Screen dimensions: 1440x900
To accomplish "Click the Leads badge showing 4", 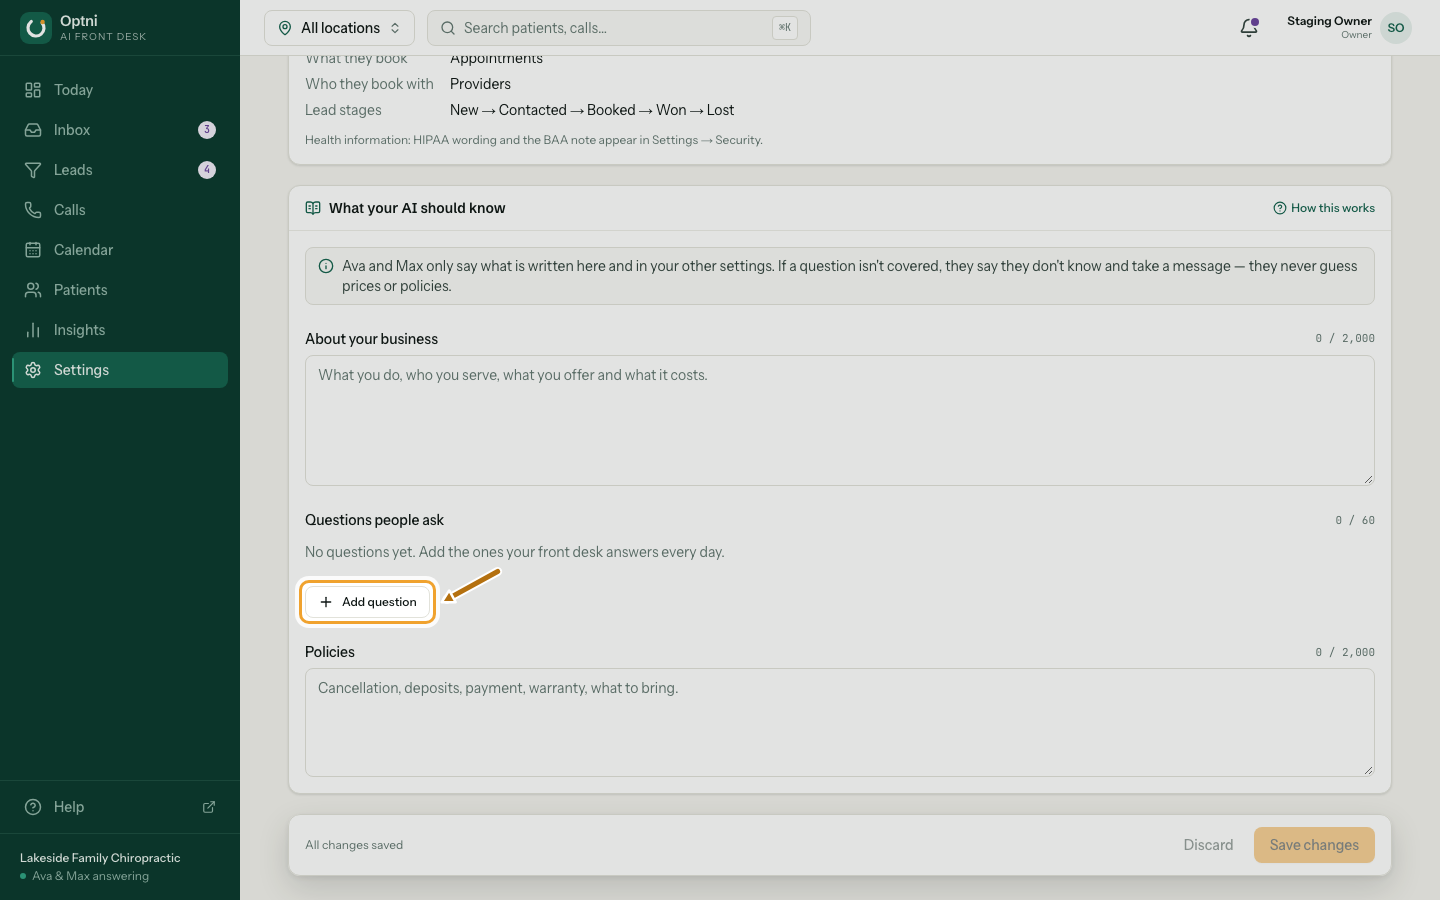I will tap(207, 170).
